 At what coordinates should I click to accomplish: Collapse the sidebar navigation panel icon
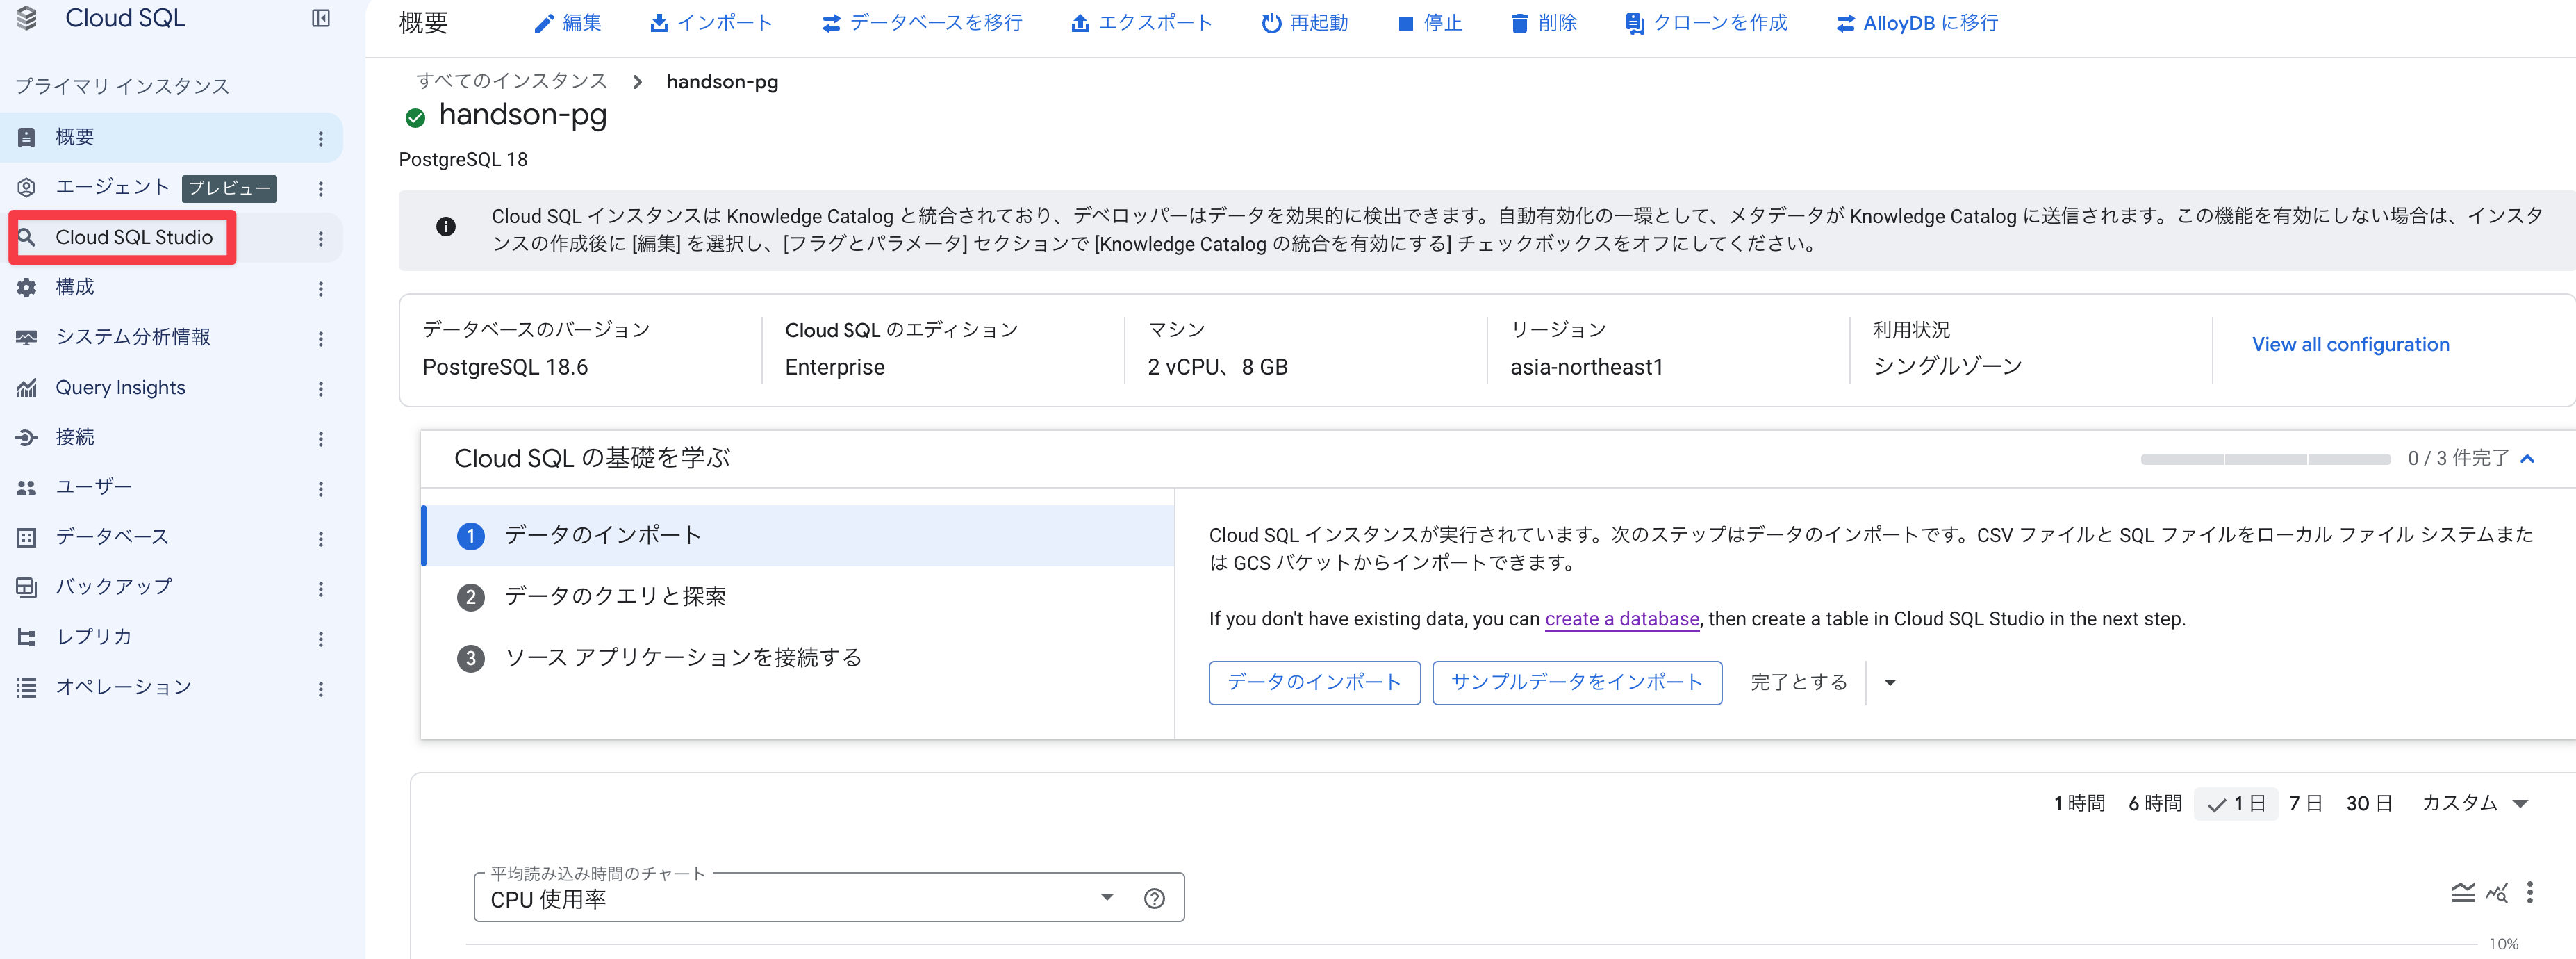(321, 18)
